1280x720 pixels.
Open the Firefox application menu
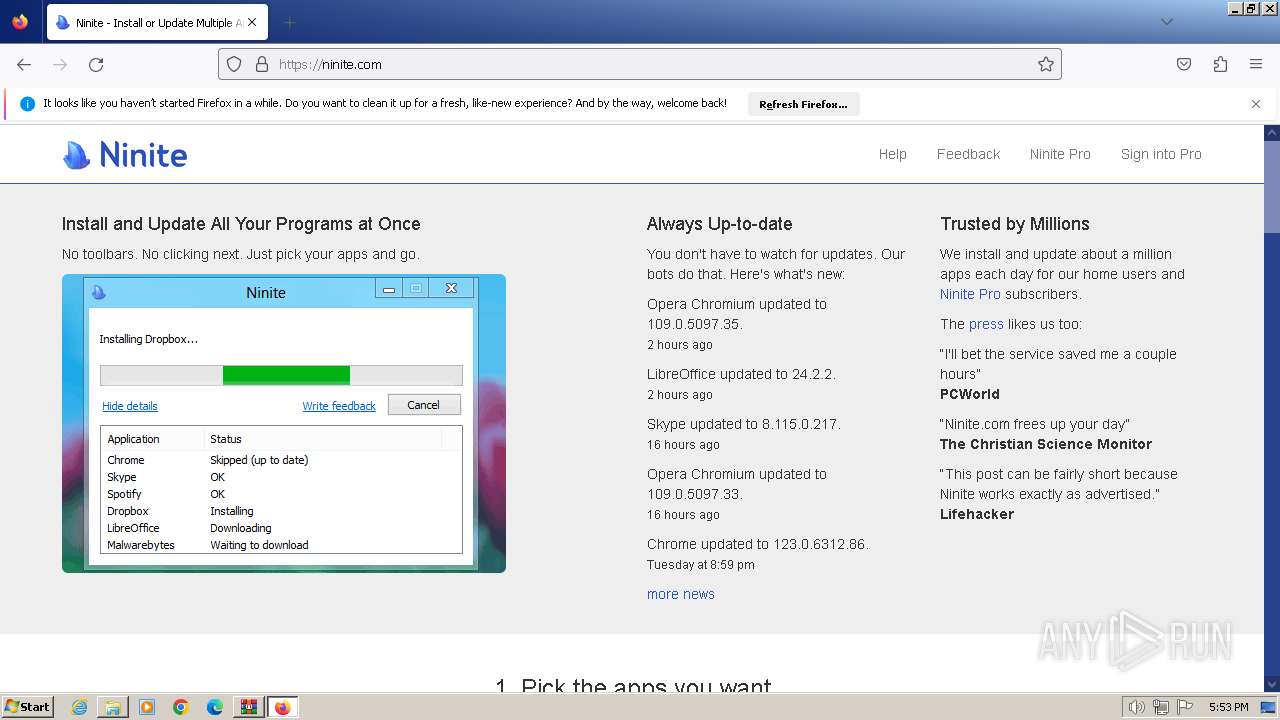tap(1256, 64)
